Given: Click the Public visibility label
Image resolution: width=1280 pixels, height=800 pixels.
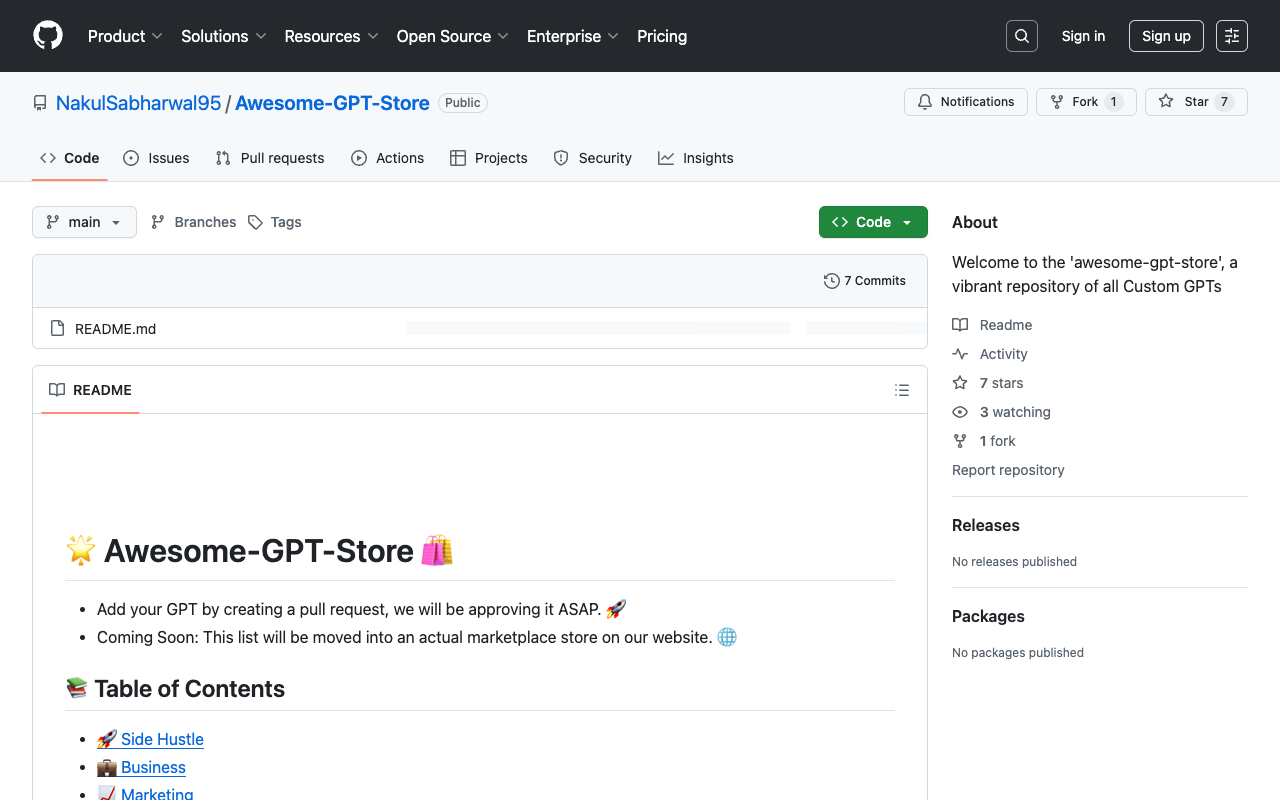Looking at the screenshot, I should 463,103.
